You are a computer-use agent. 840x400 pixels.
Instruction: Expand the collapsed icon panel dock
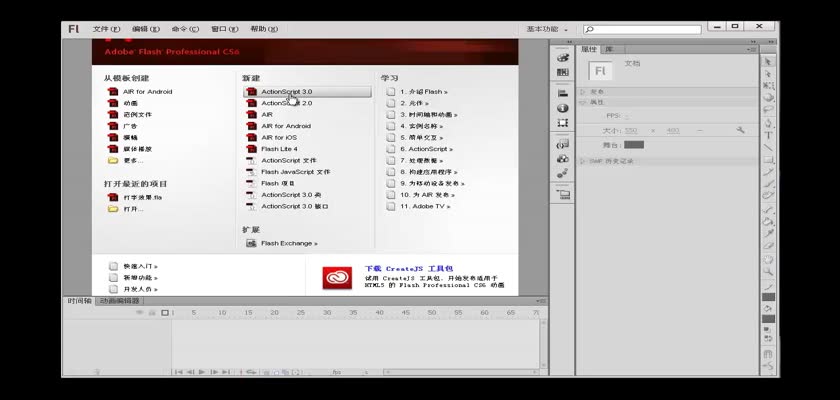569,41
